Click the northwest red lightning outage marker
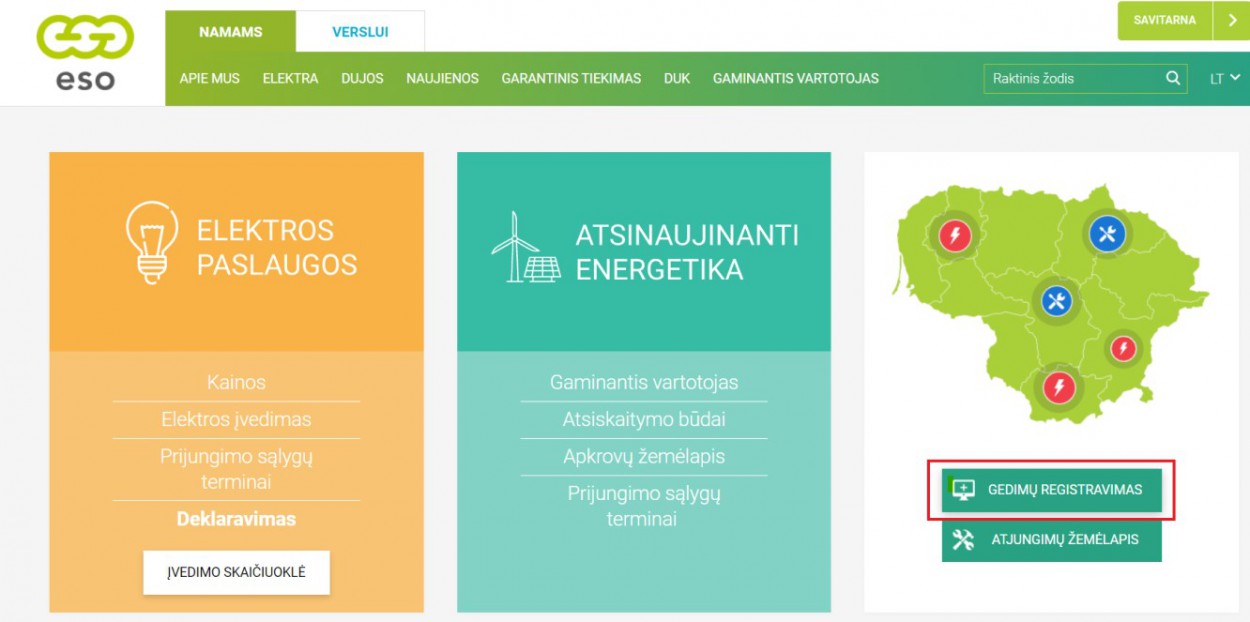 [x=955, y=236]
